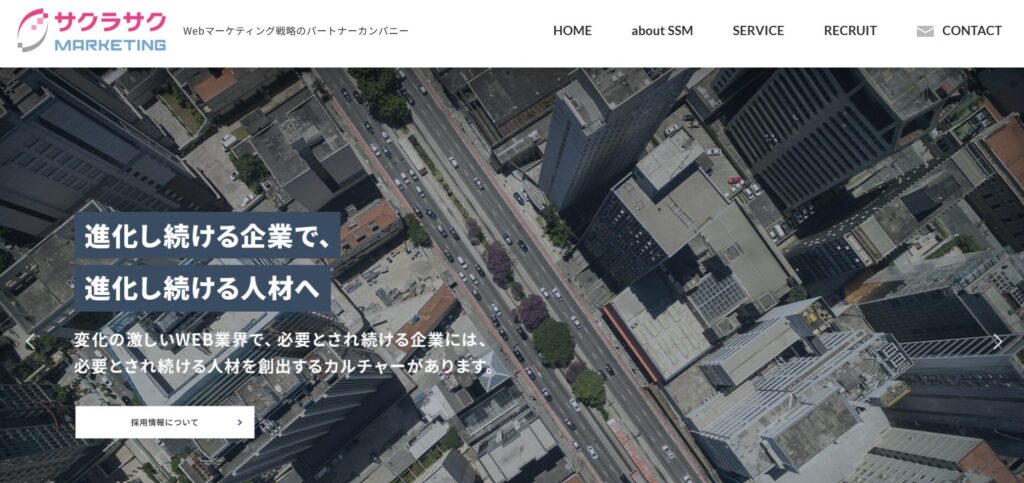Click the text line starting 変化の激しいWEB業界で
Image resolution: width=1024 pixels, height=483 pixels.
tap(280, 340)
